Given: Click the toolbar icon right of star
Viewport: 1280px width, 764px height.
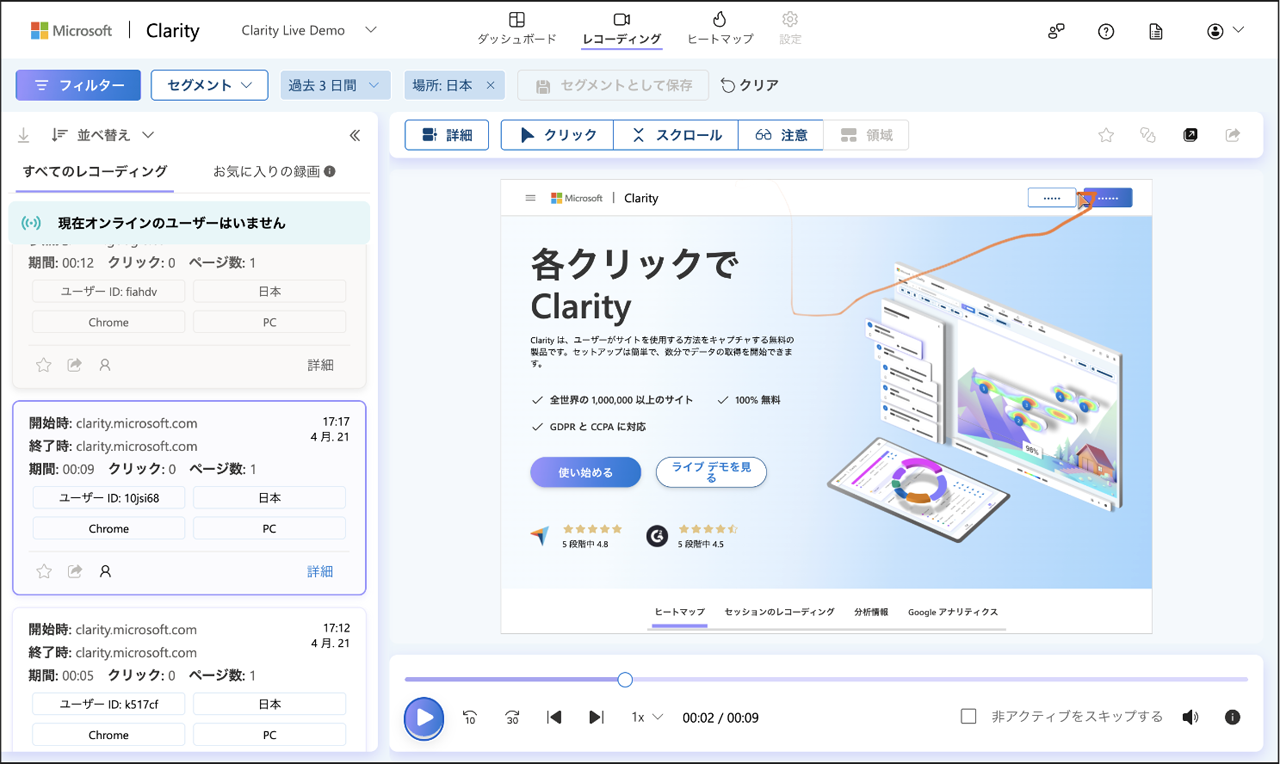Looking at the screenshot, I should coord(1148,135).
